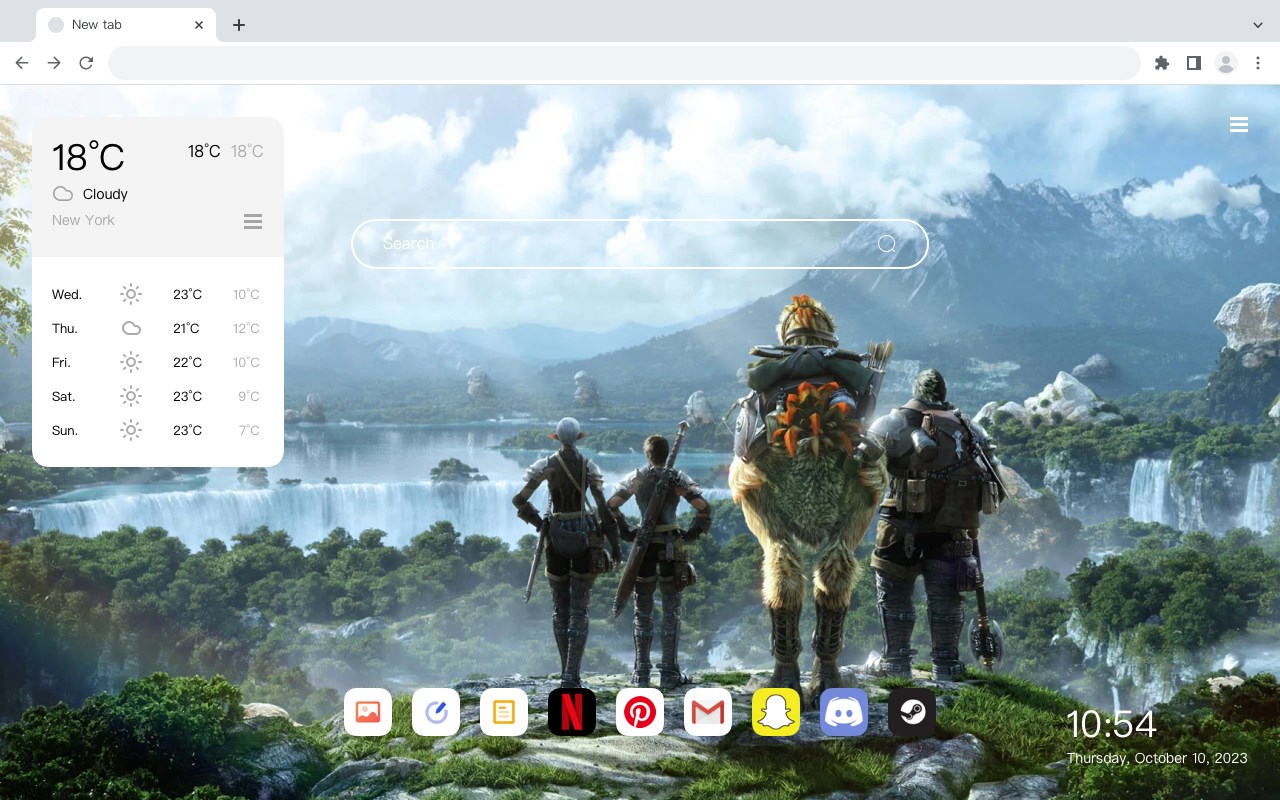1280x800 pixels.
Task: Open the Discord shortcut
Action: 844,712
